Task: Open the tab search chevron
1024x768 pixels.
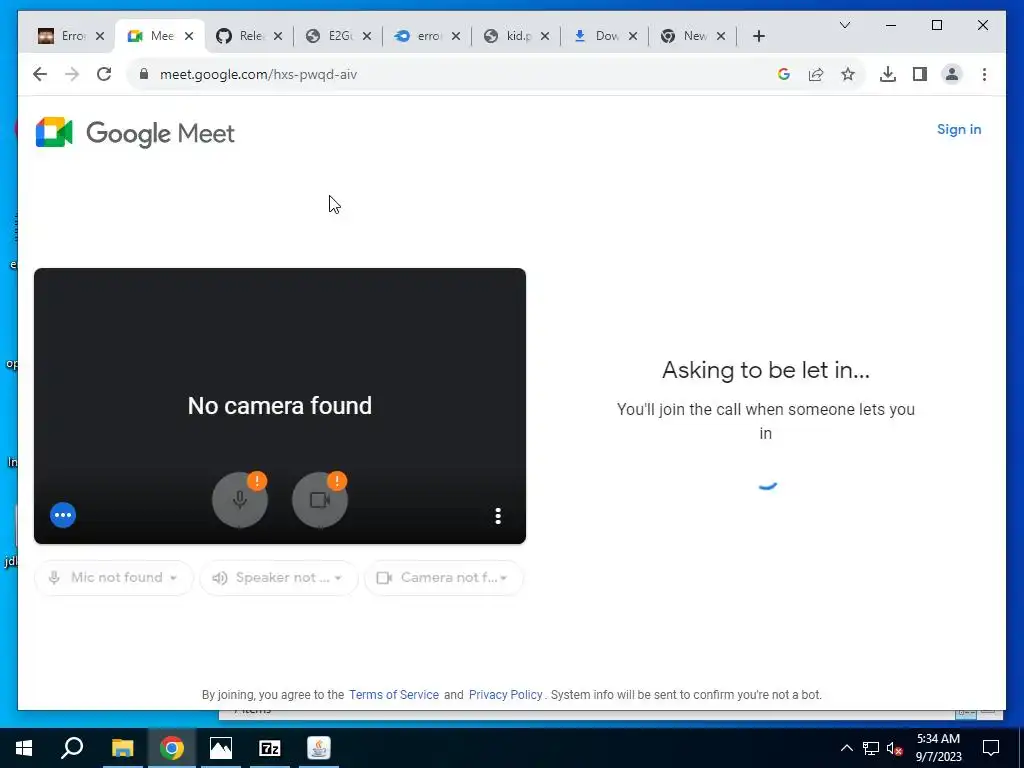Action: pos(844,25)
